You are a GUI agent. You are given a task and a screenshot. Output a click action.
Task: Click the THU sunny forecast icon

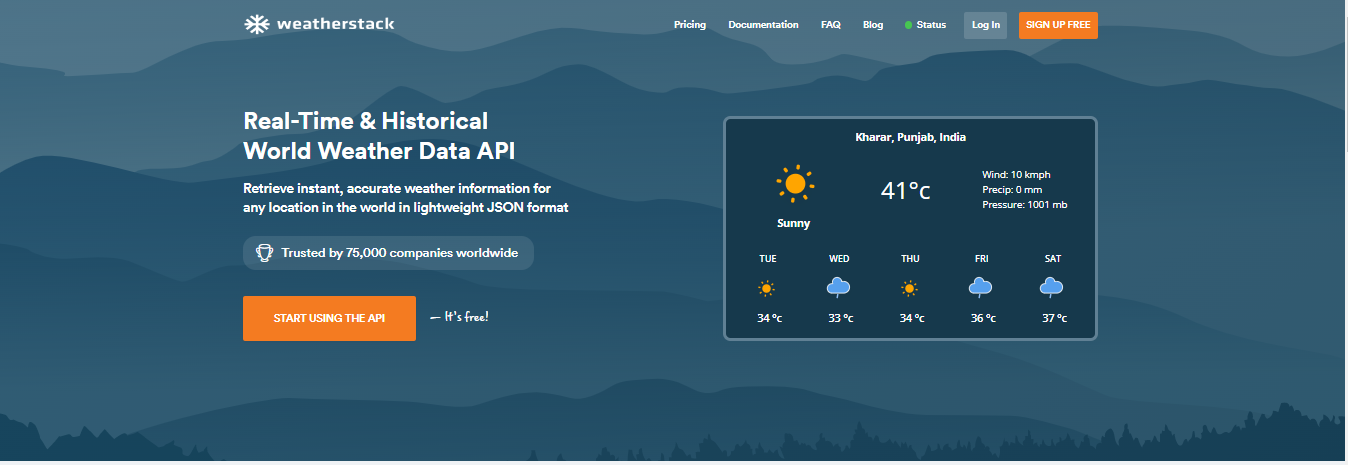(910, 289)
